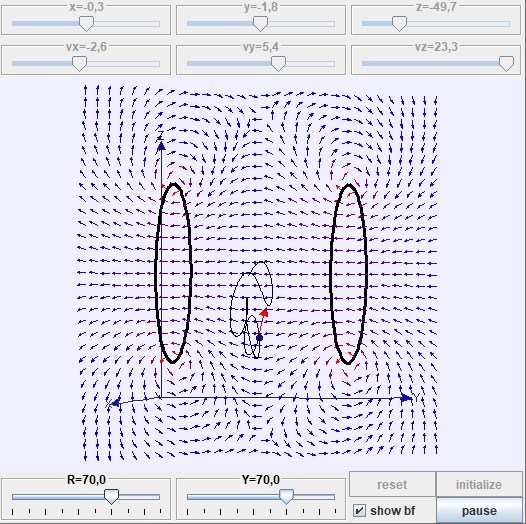The image size is (526, 524).
Task: Click the right end of the z slider track
Action: click(508, 24)
